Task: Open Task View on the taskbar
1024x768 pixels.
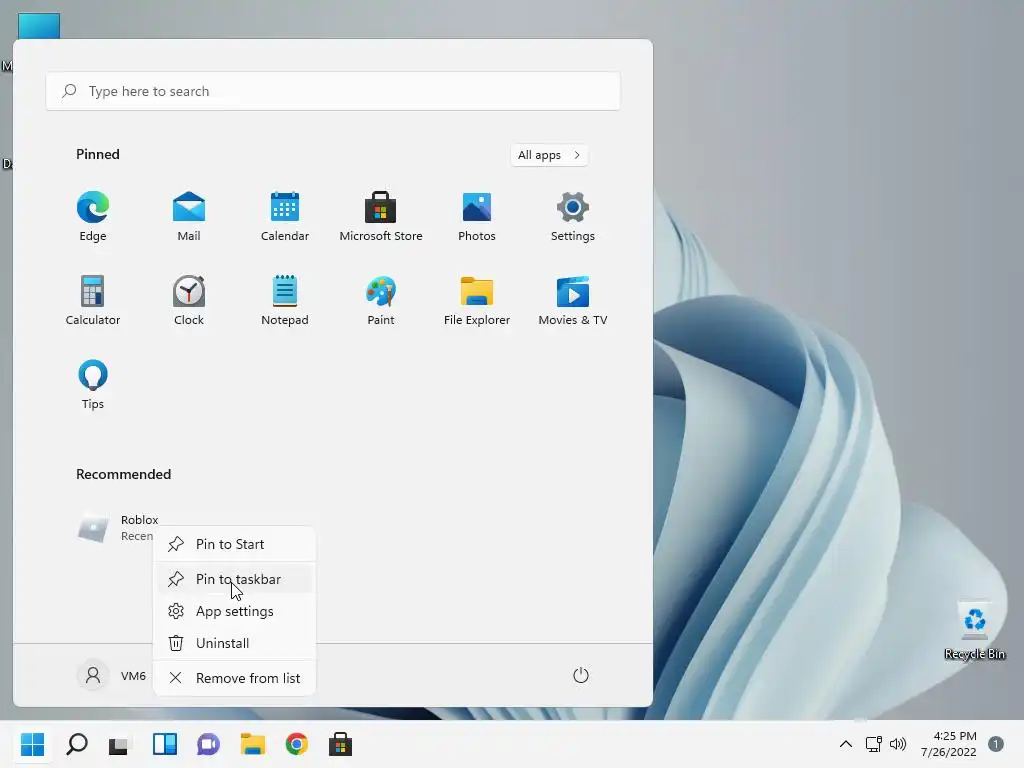Action: pyautogui.click(x=120, y=744)
